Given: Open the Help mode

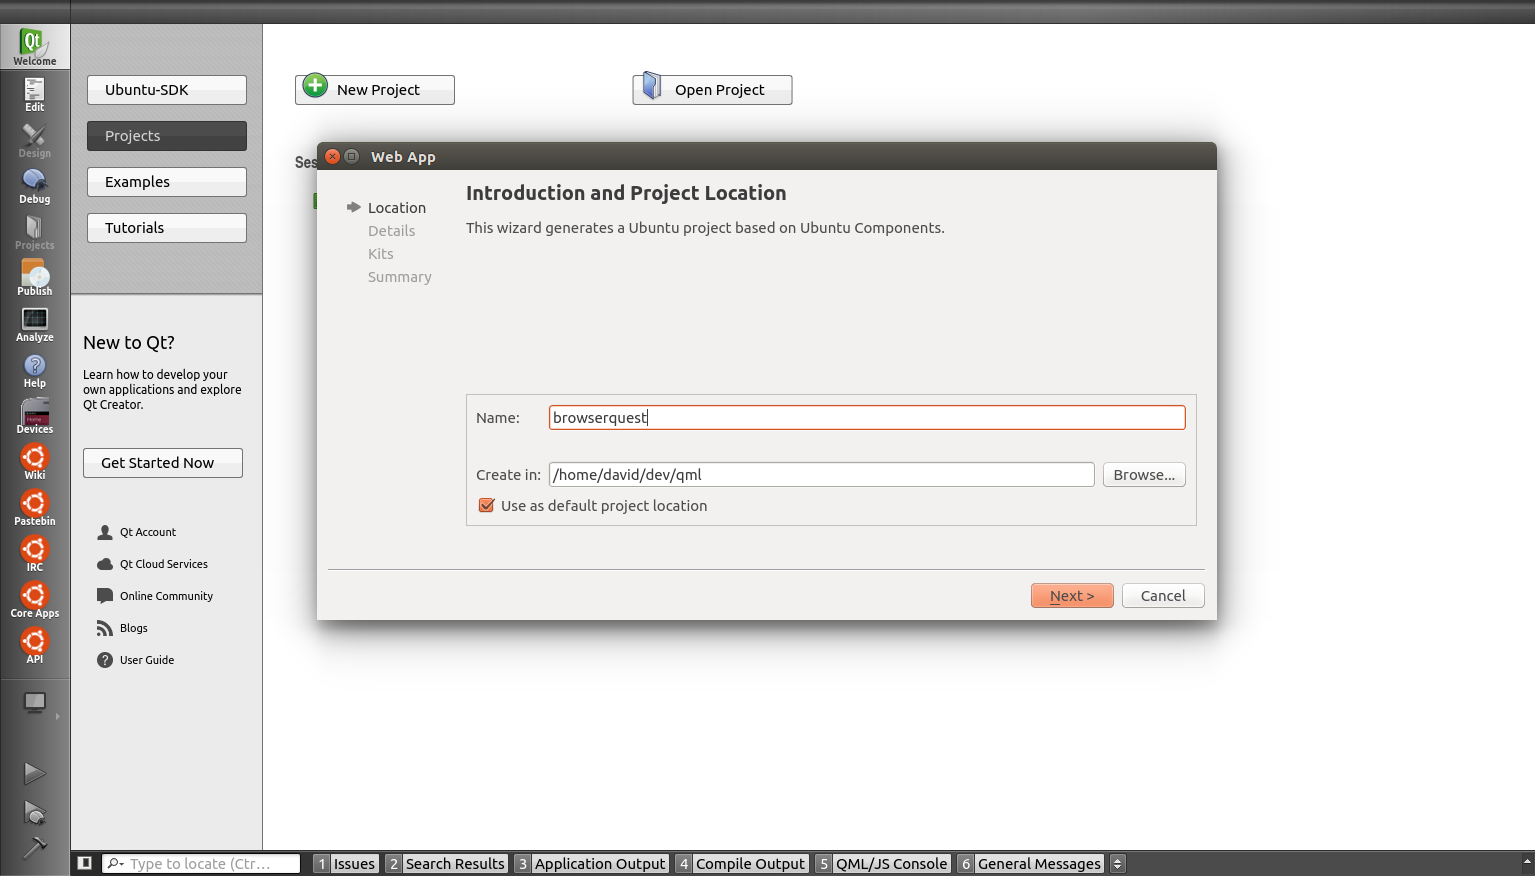Looking at the screenshot, I should 34,370.
